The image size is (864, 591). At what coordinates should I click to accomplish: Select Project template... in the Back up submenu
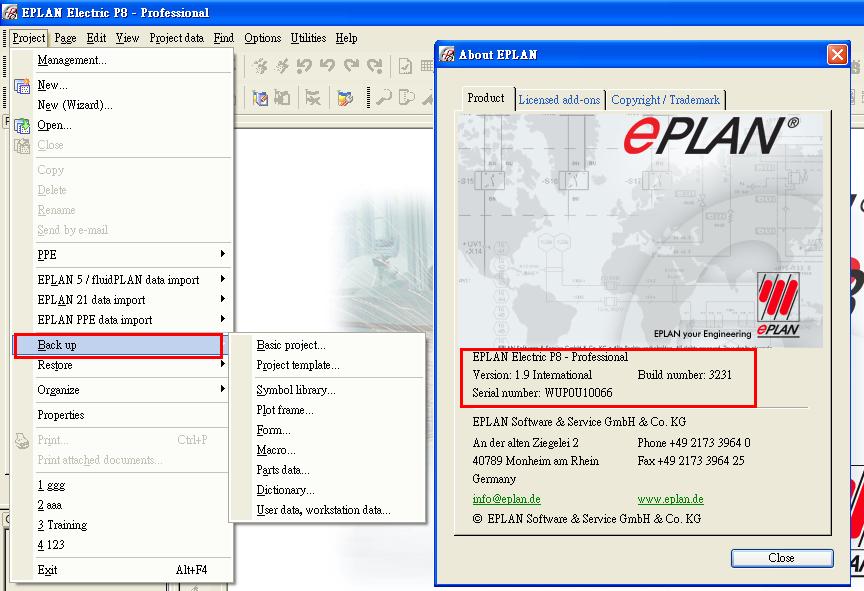coord(327,365)
